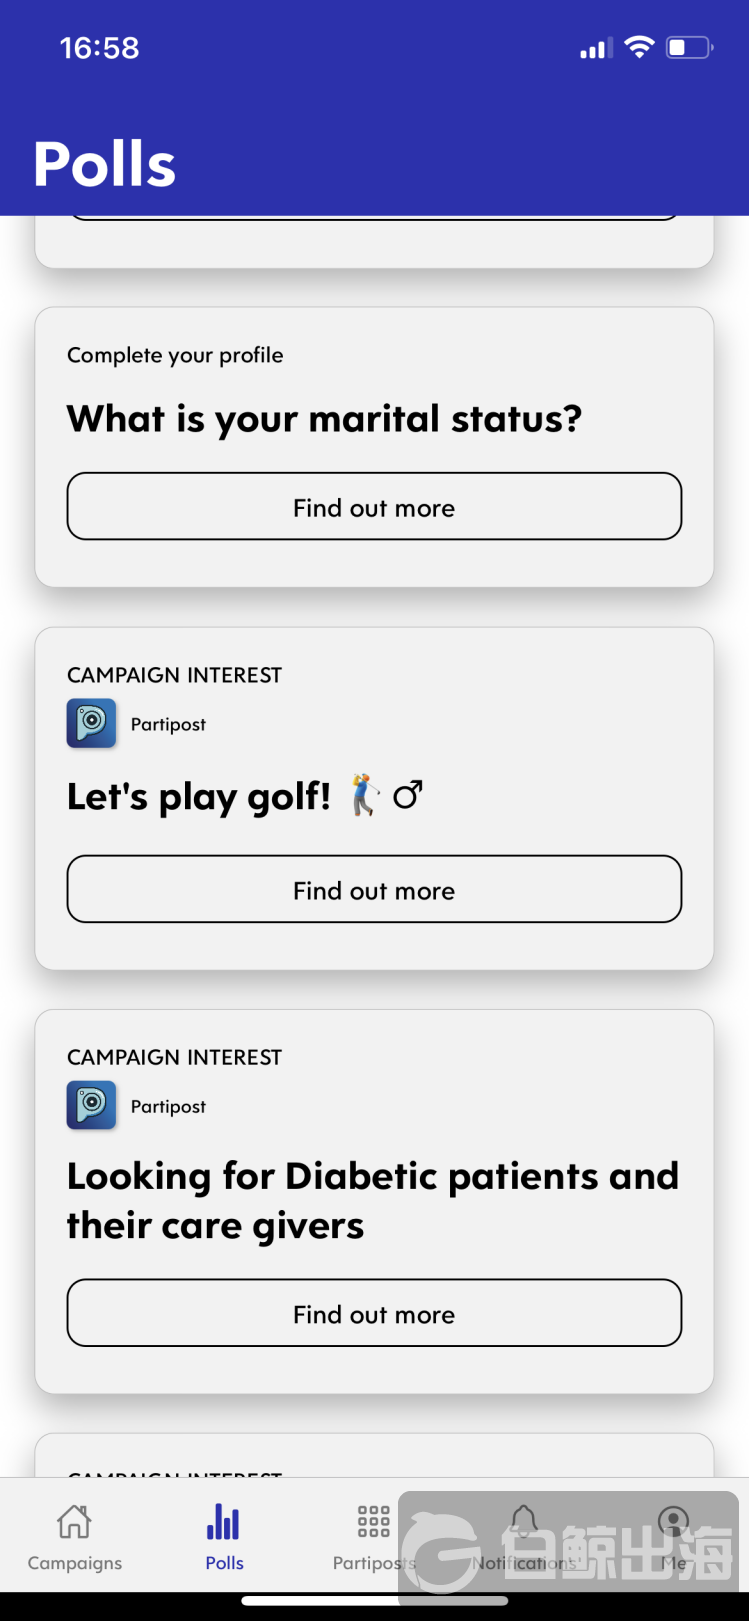Open the Campaigns home icon
Image resolution: width=749 pixels, height=1621 pixels.
click(75, 1522)
